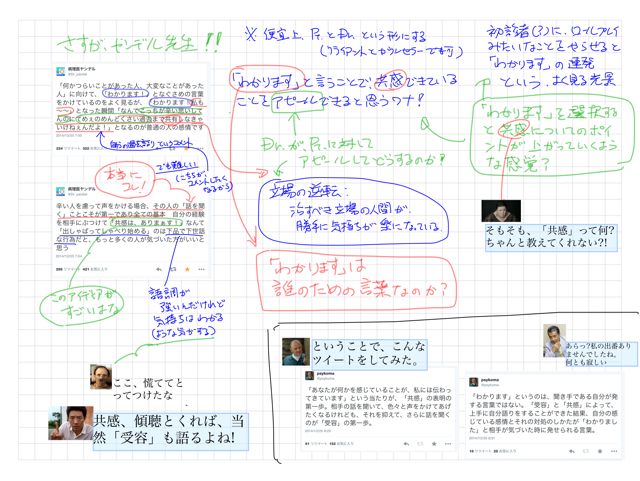Screen dimensions: 640x481
Task: Click the text box 共感、傾聴とくれば、当然「受容」も語るよね!
Action: 171,432
